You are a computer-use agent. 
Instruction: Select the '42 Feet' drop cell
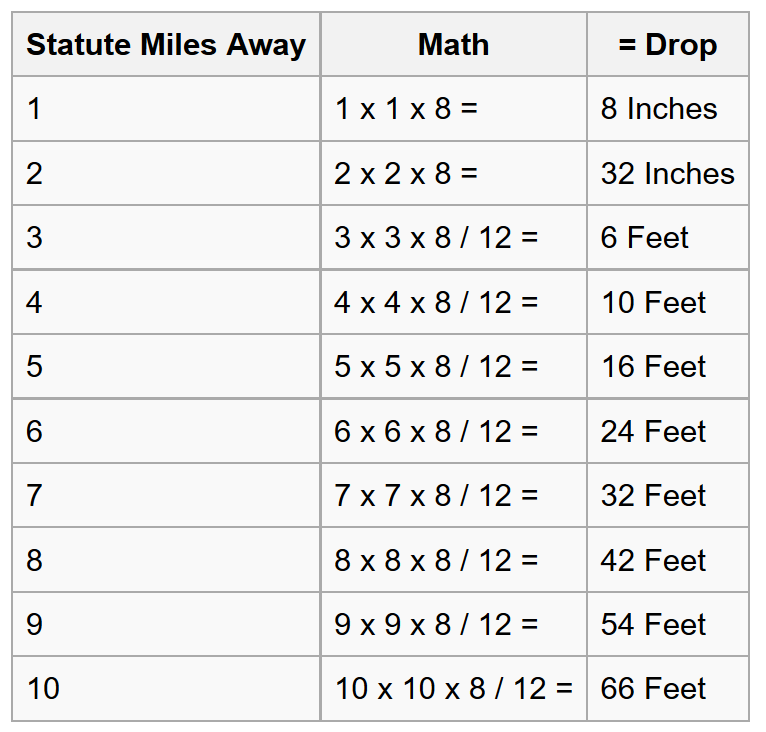[653, 561]
